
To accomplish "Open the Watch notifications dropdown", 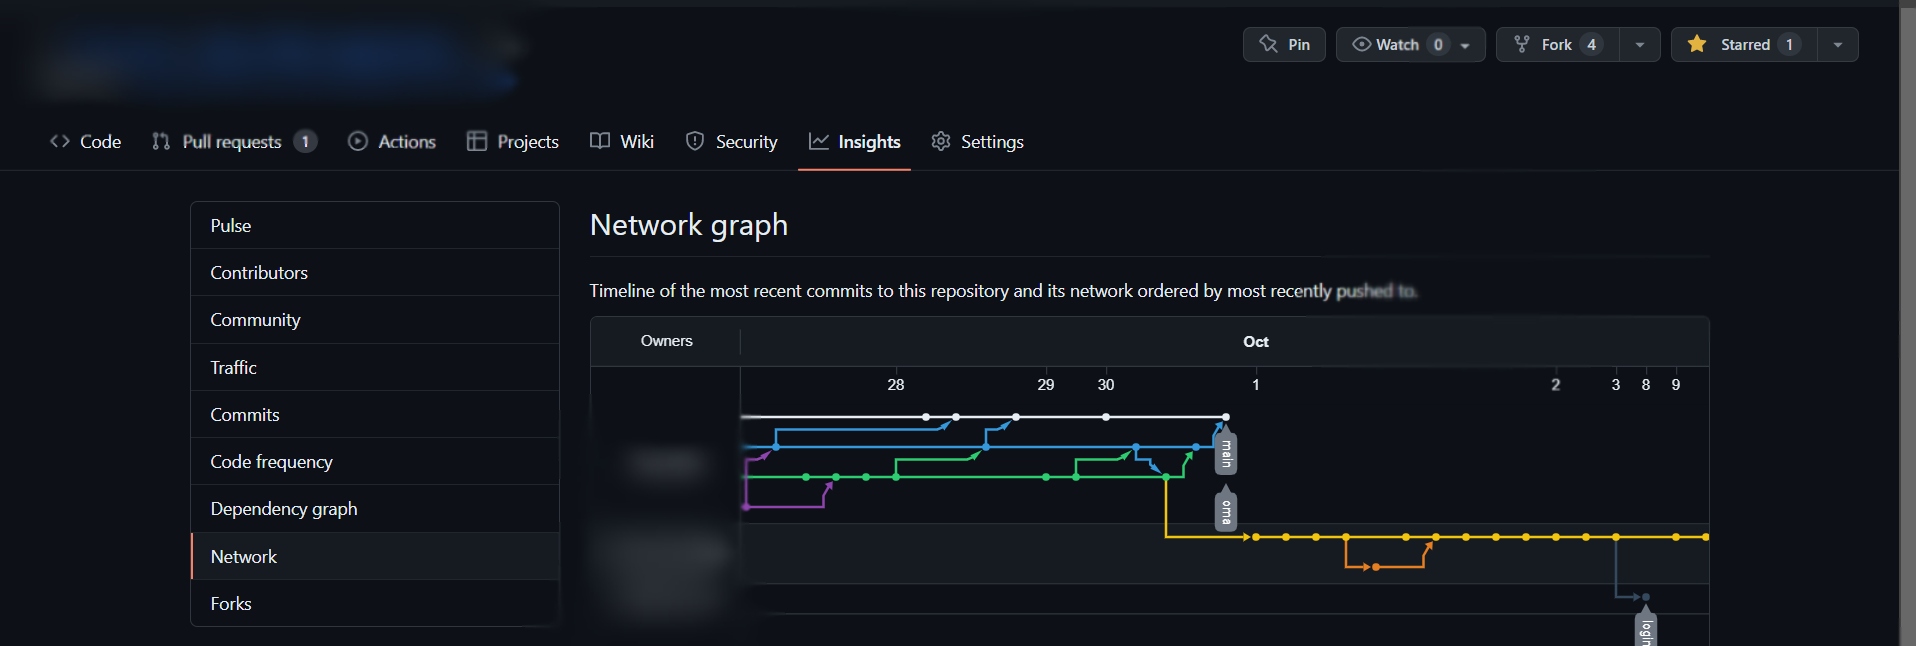I will coord(1464,44).
